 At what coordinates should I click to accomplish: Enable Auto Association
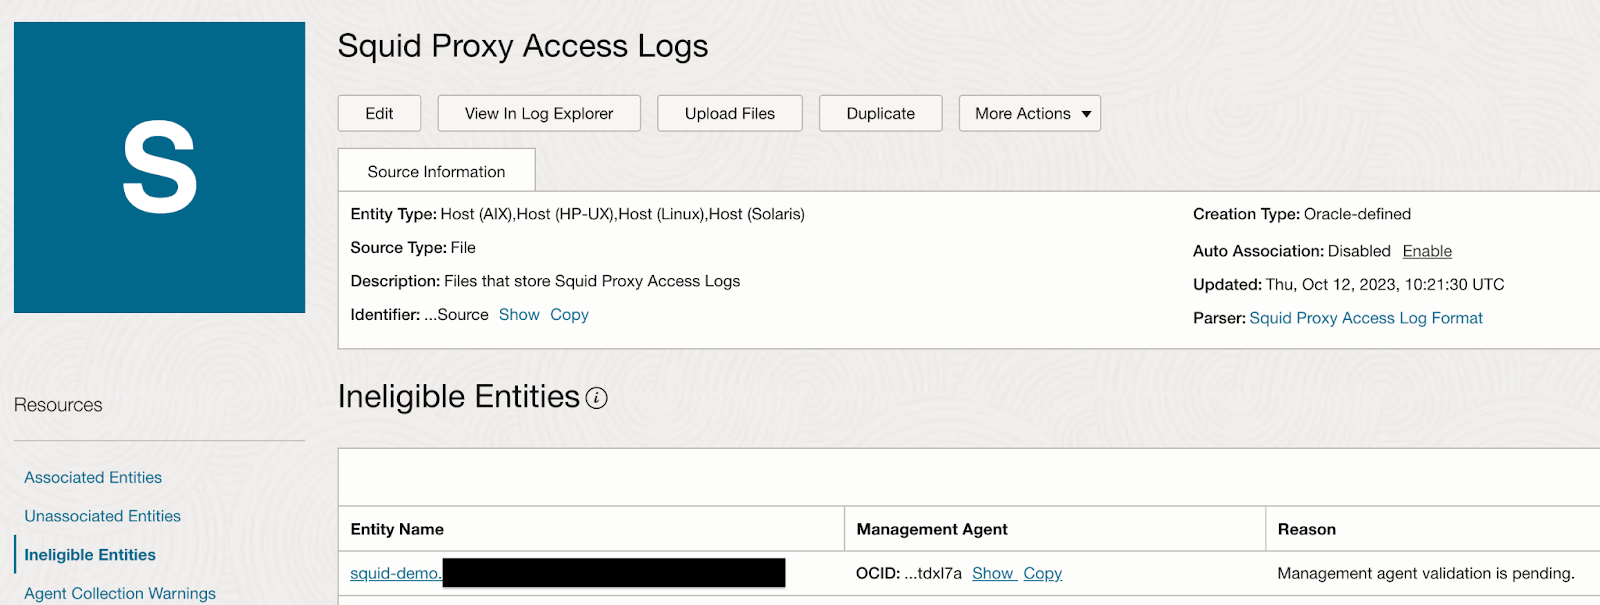1426,251
